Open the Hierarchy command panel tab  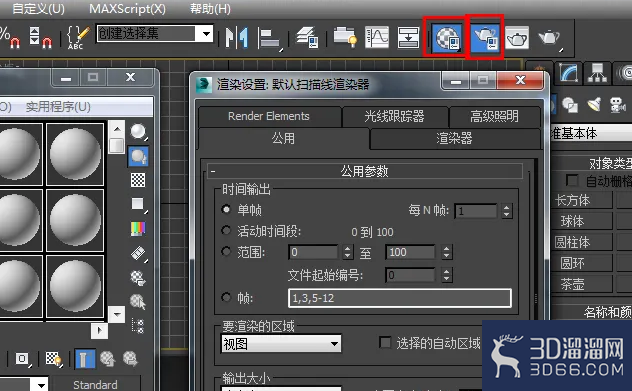point(597,73)
